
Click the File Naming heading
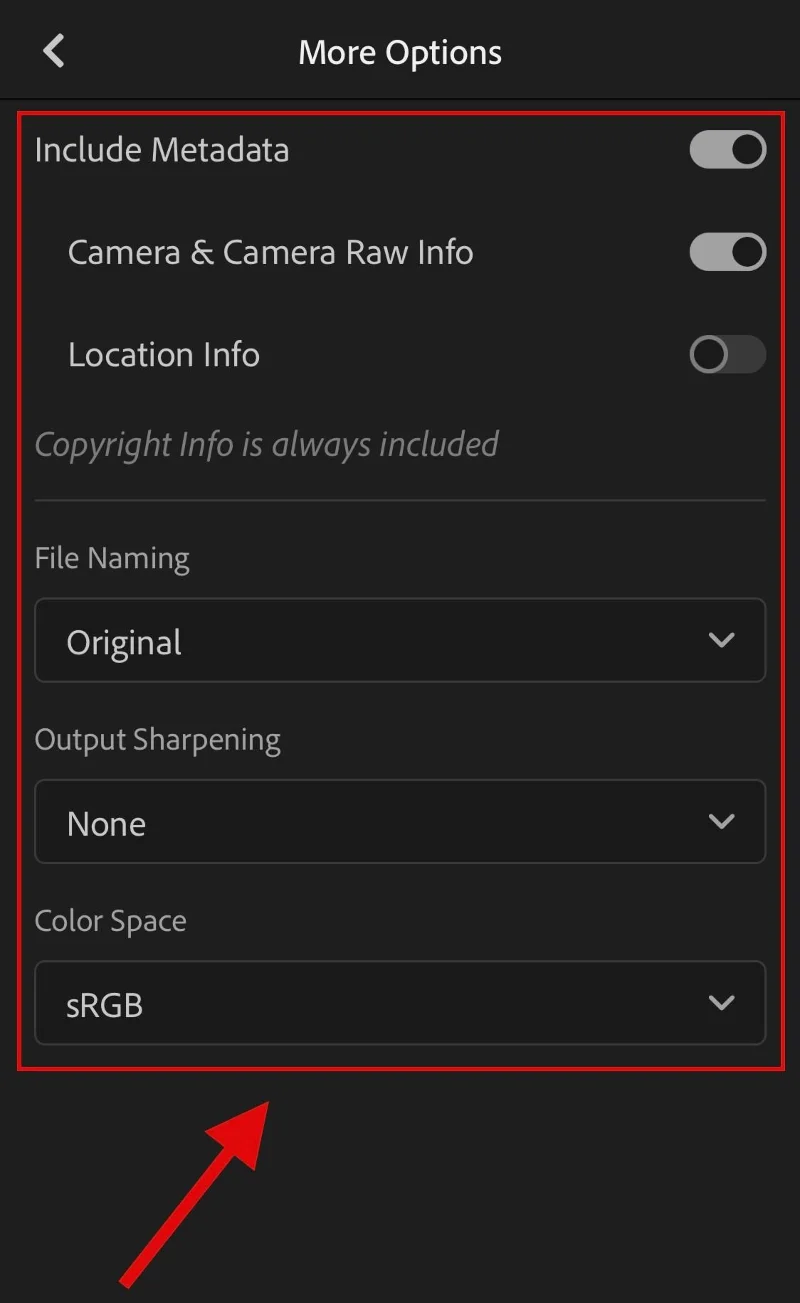(112, 558)
